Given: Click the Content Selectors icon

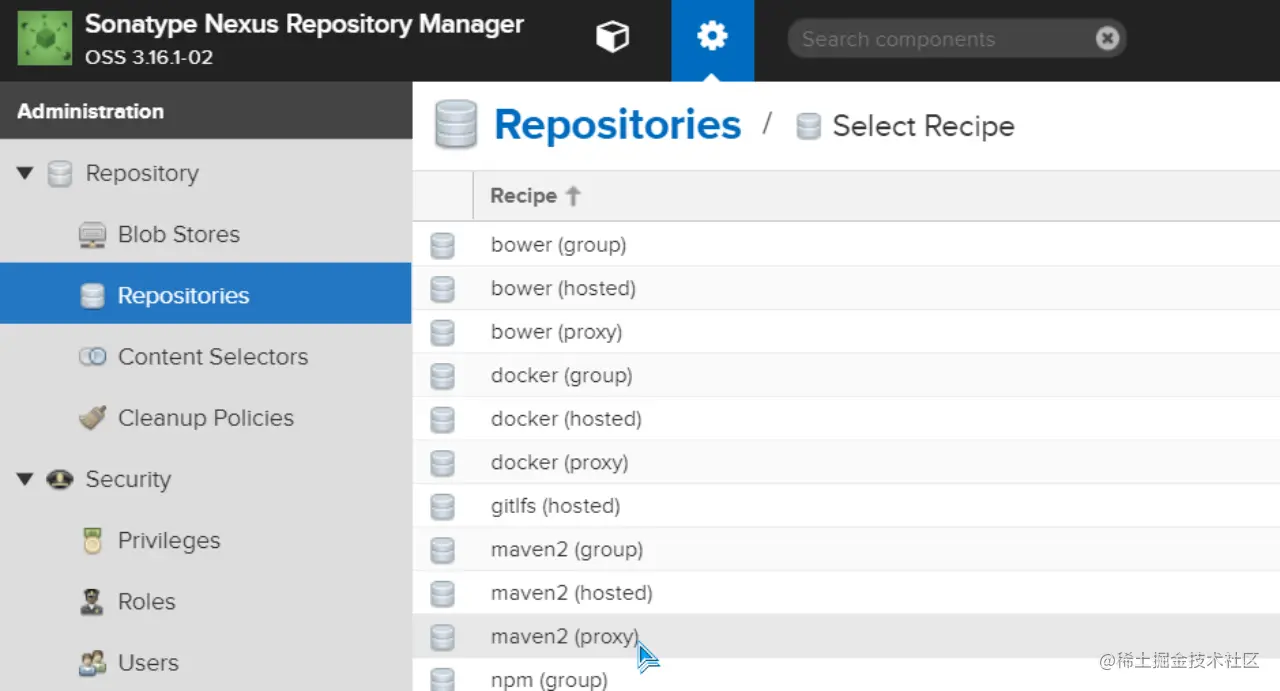Looking at the screenshot, I should 92,357.
